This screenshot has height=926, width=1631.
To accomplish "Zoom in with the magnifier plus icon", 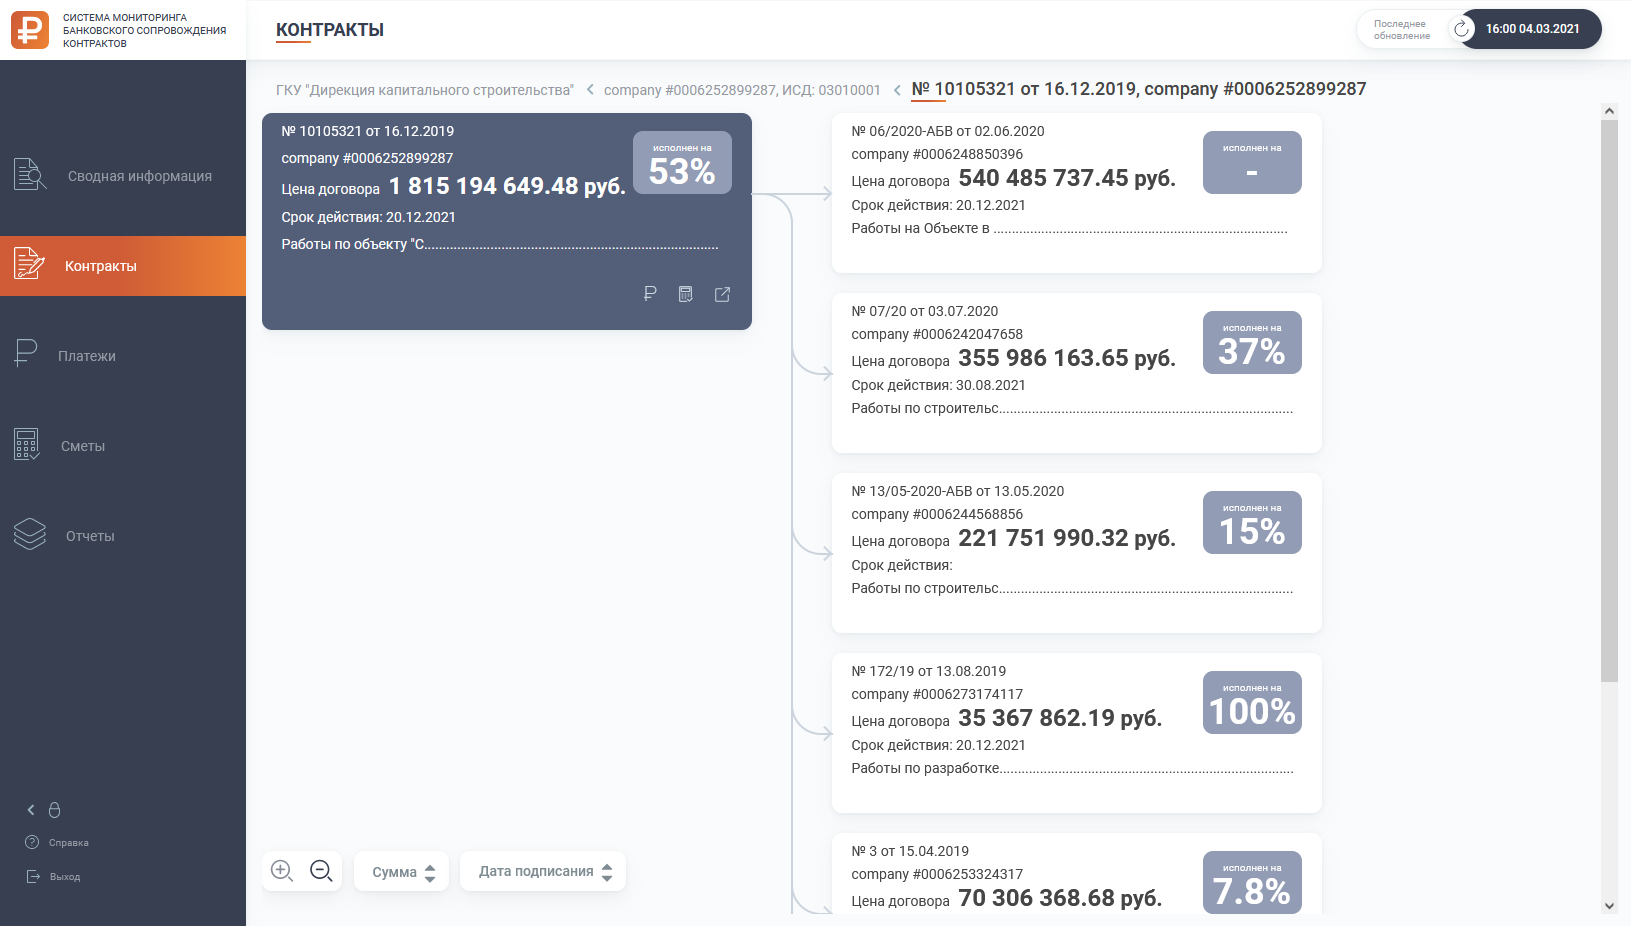I will [x=282, y=871].
